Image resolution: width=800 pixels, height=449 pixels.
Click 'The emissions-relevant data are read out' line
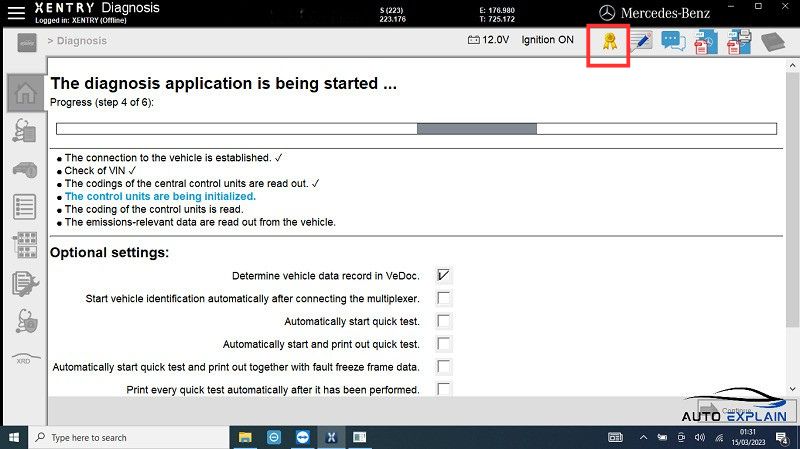pos(200,222)
